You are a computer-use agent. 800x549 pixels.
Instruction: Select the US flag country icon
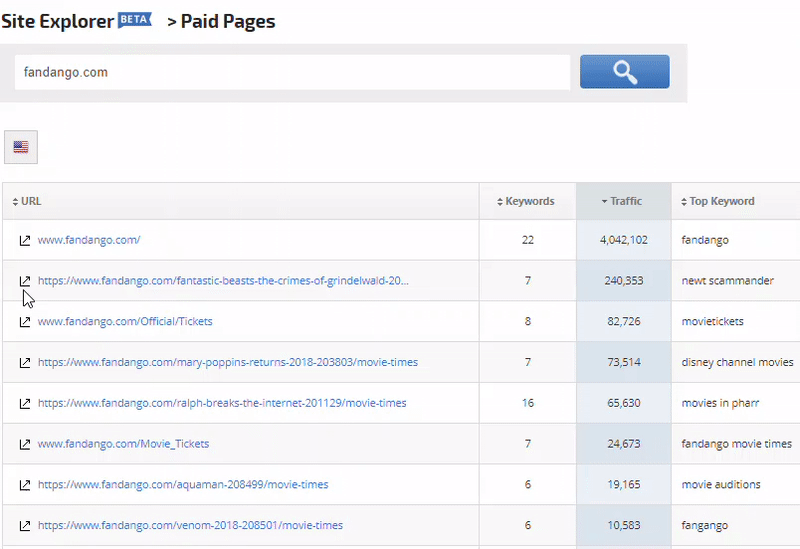click(21, 147)
